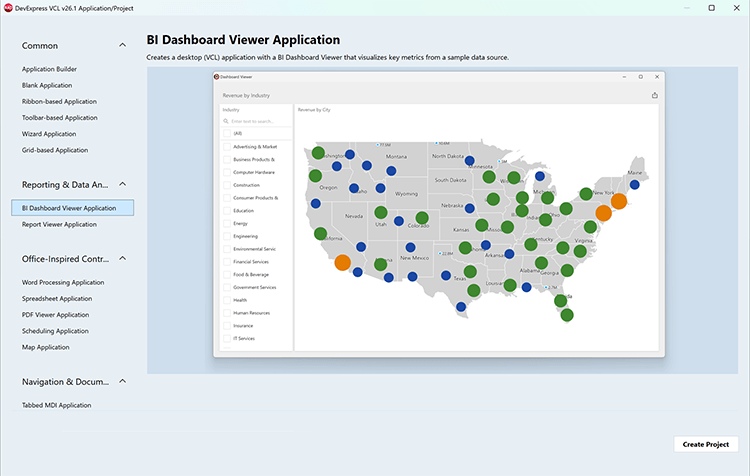This screenshot has height=476, width=750.
Task: Check Financial Services checkbox
Action: pyautogui.click(x=227, y=262)
